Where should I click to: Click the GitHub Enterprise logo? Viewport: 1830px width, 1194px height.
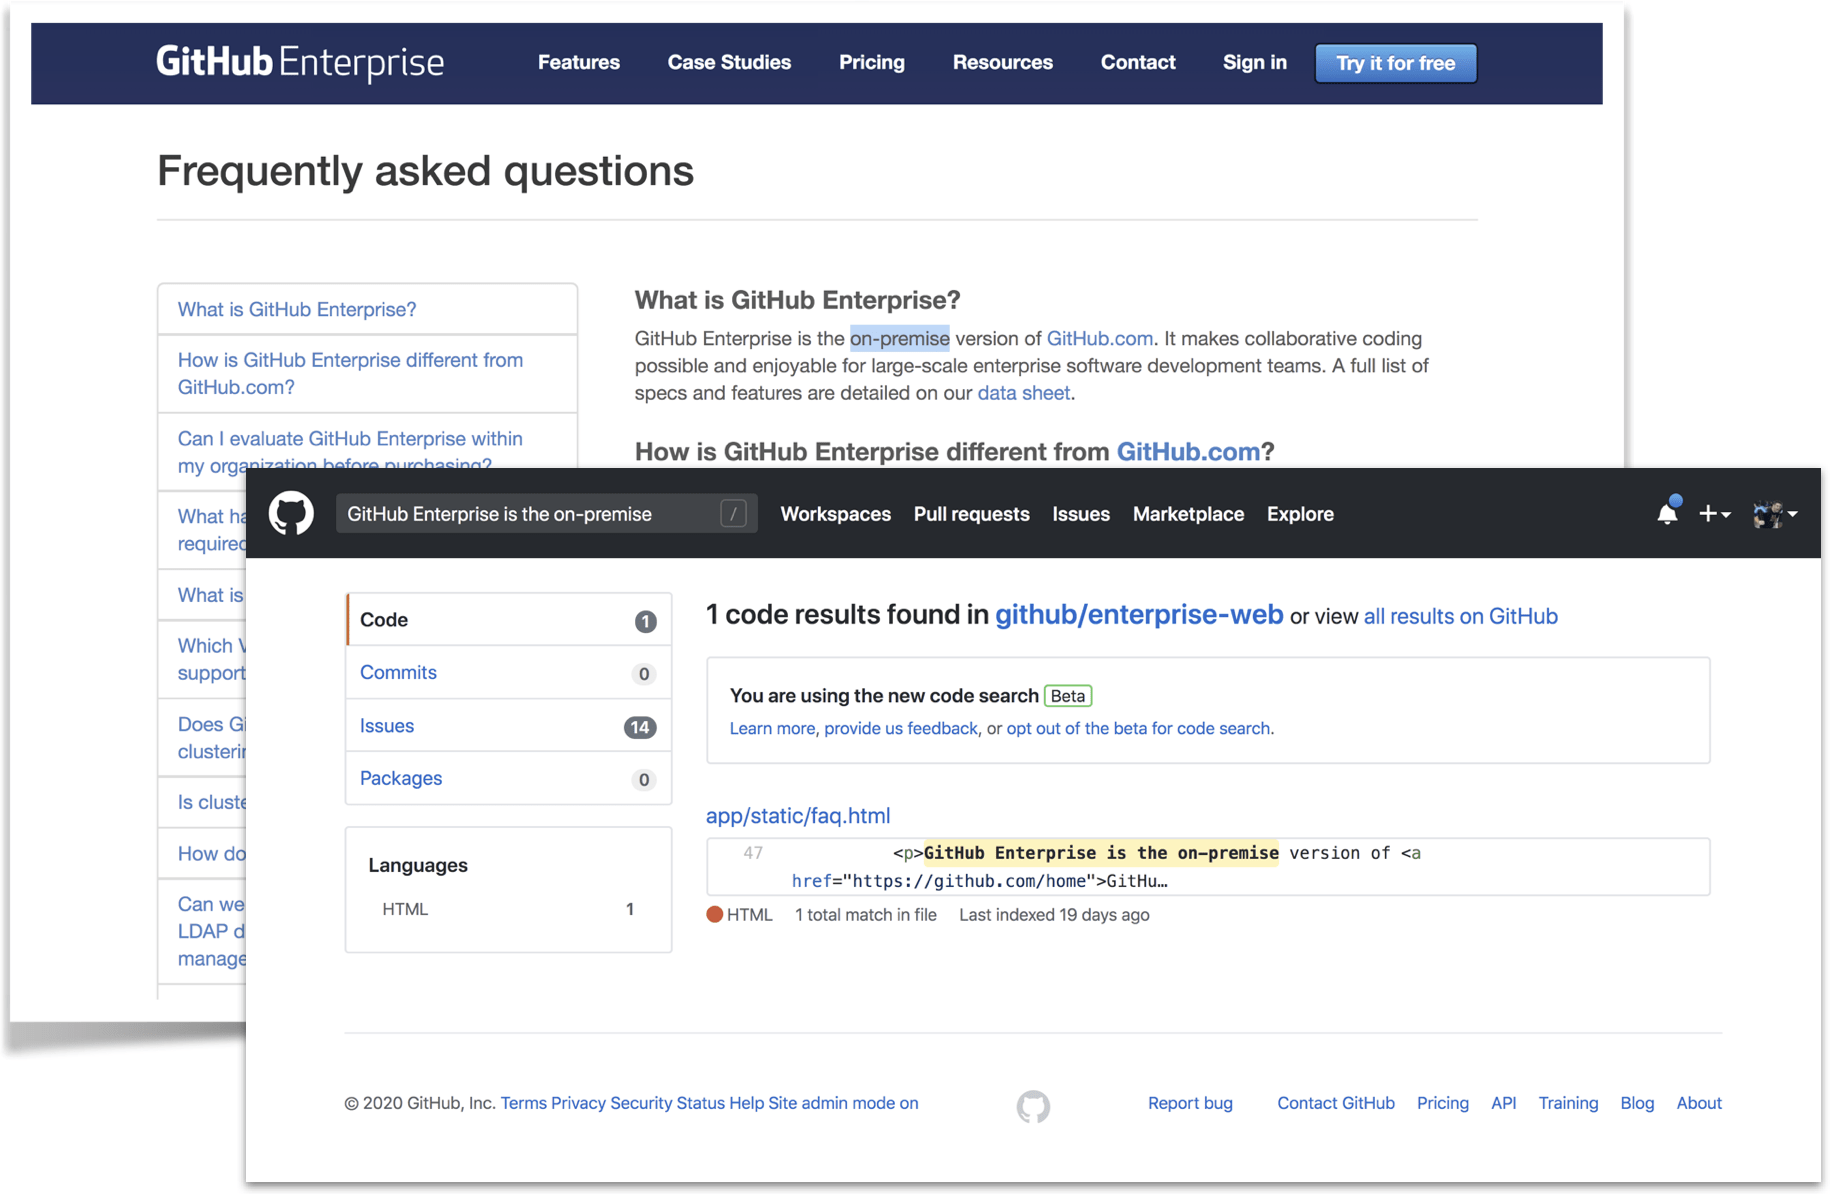point(300,62)
